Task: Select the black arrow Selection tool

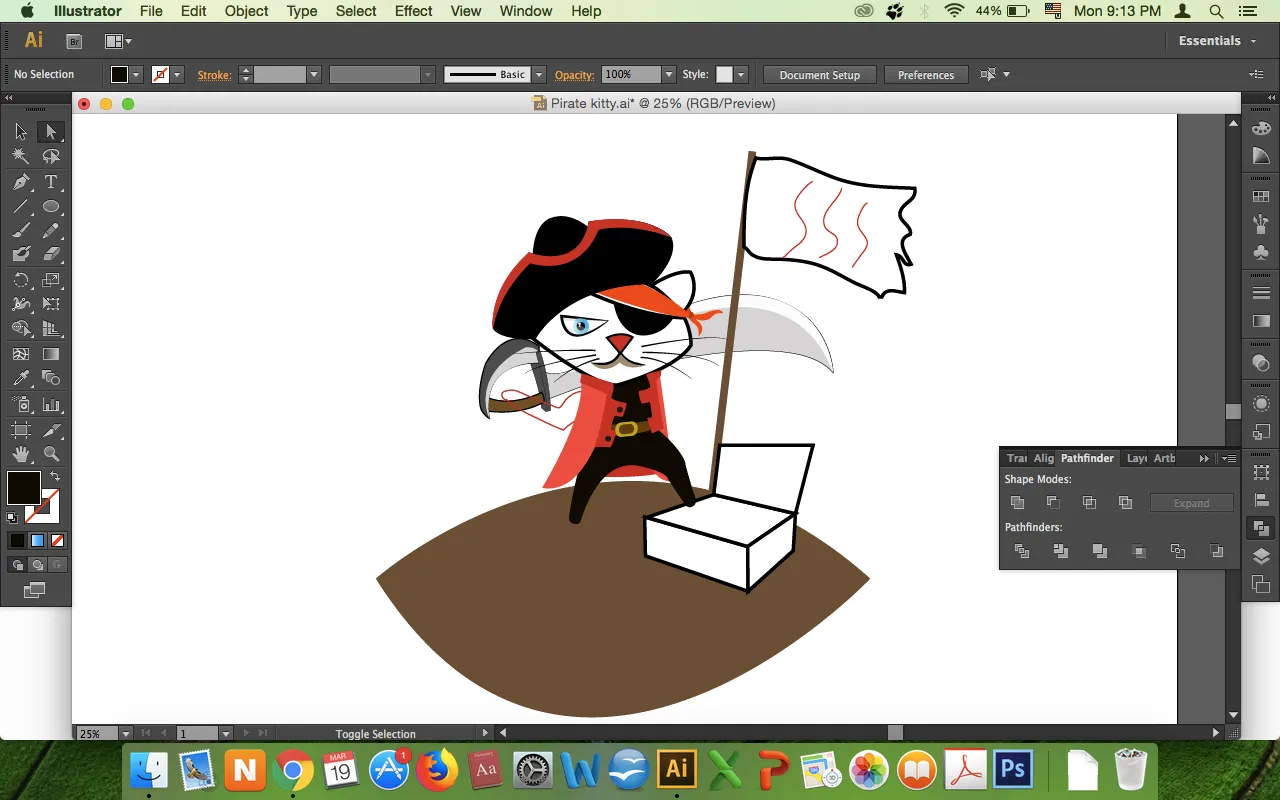Action: pyautogui.click(x=21, y=132)
